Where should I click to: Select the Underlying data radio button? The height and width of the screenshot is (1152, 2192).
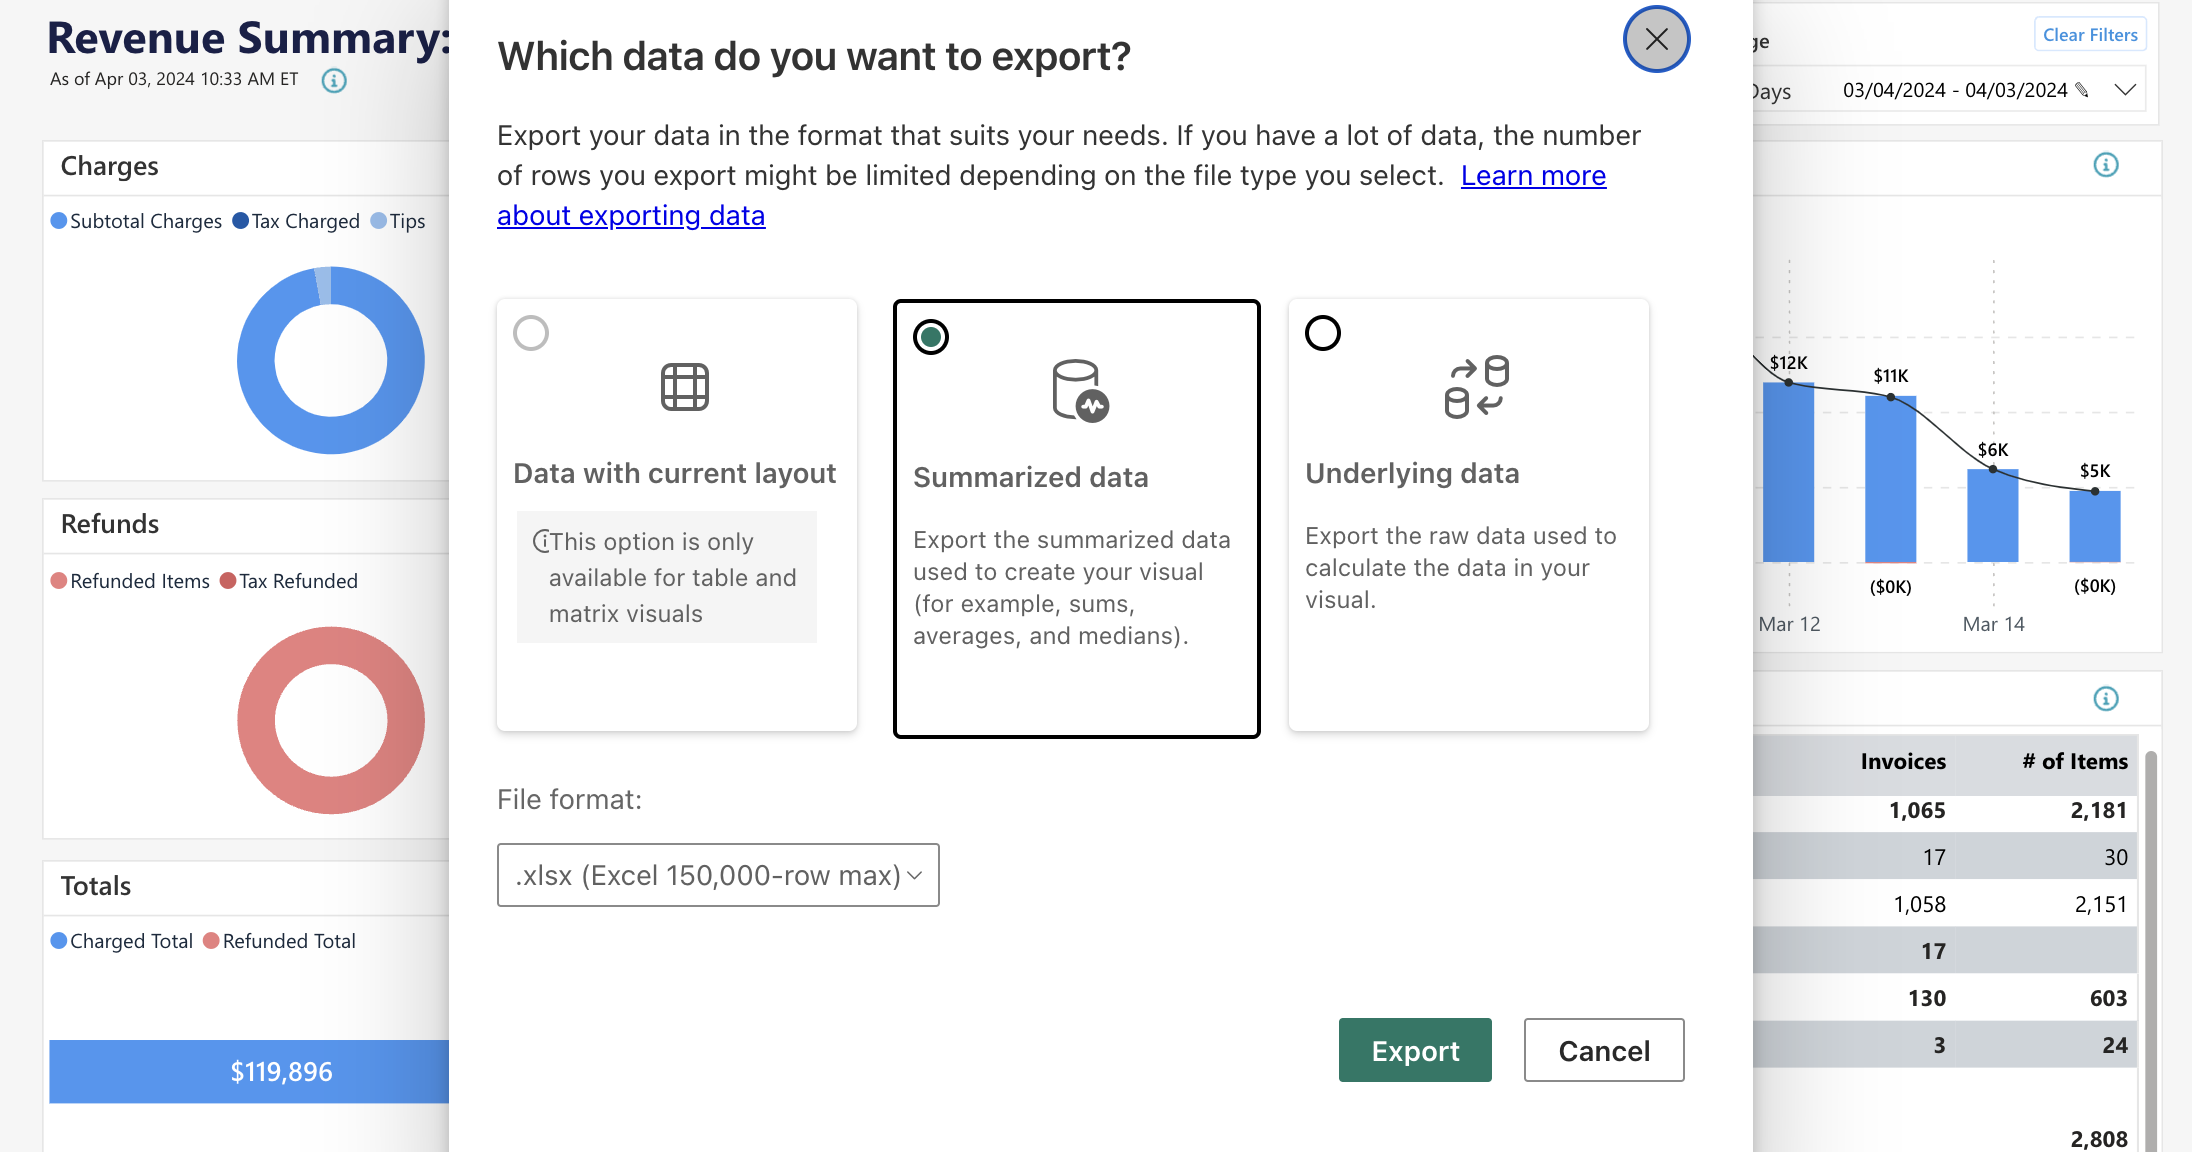point(1323,333)
